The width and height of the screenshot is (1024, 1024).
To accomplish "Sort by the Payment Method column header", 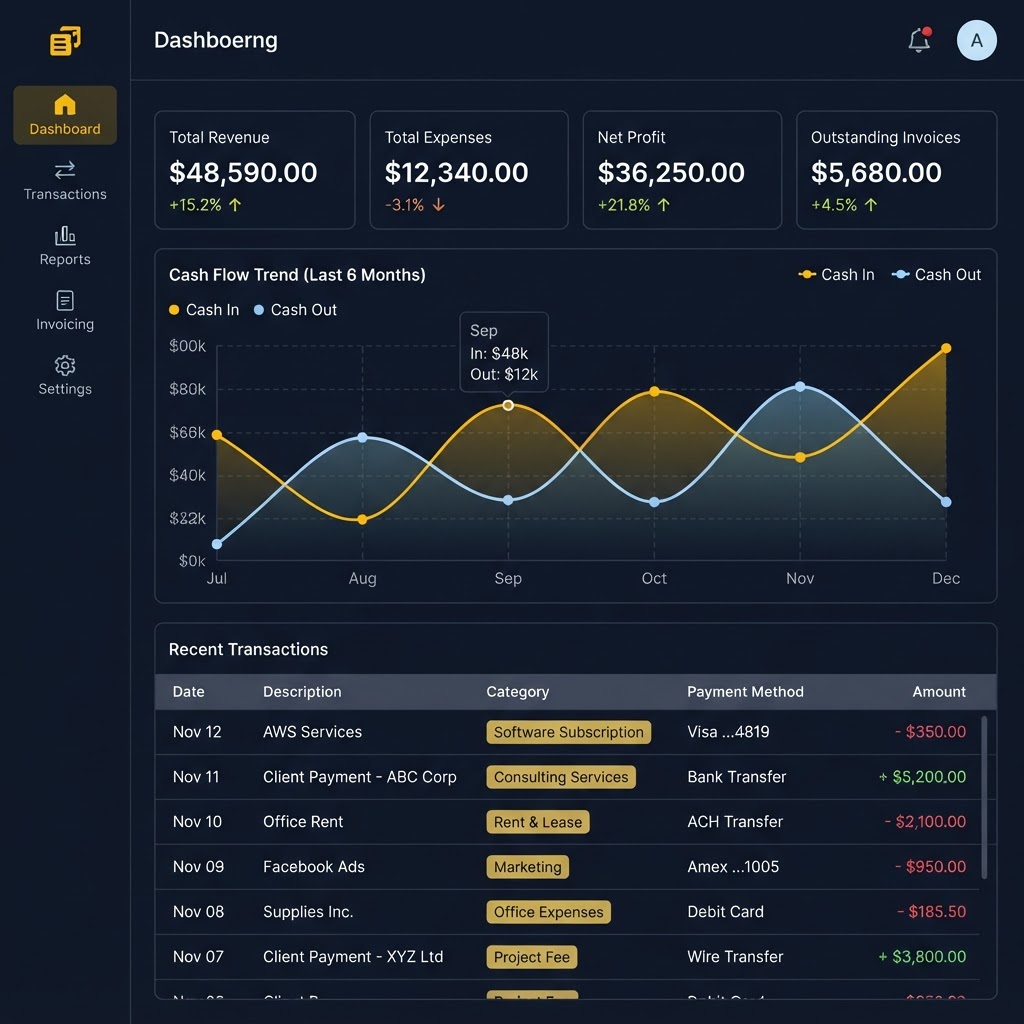I will (x=745, y=692).
